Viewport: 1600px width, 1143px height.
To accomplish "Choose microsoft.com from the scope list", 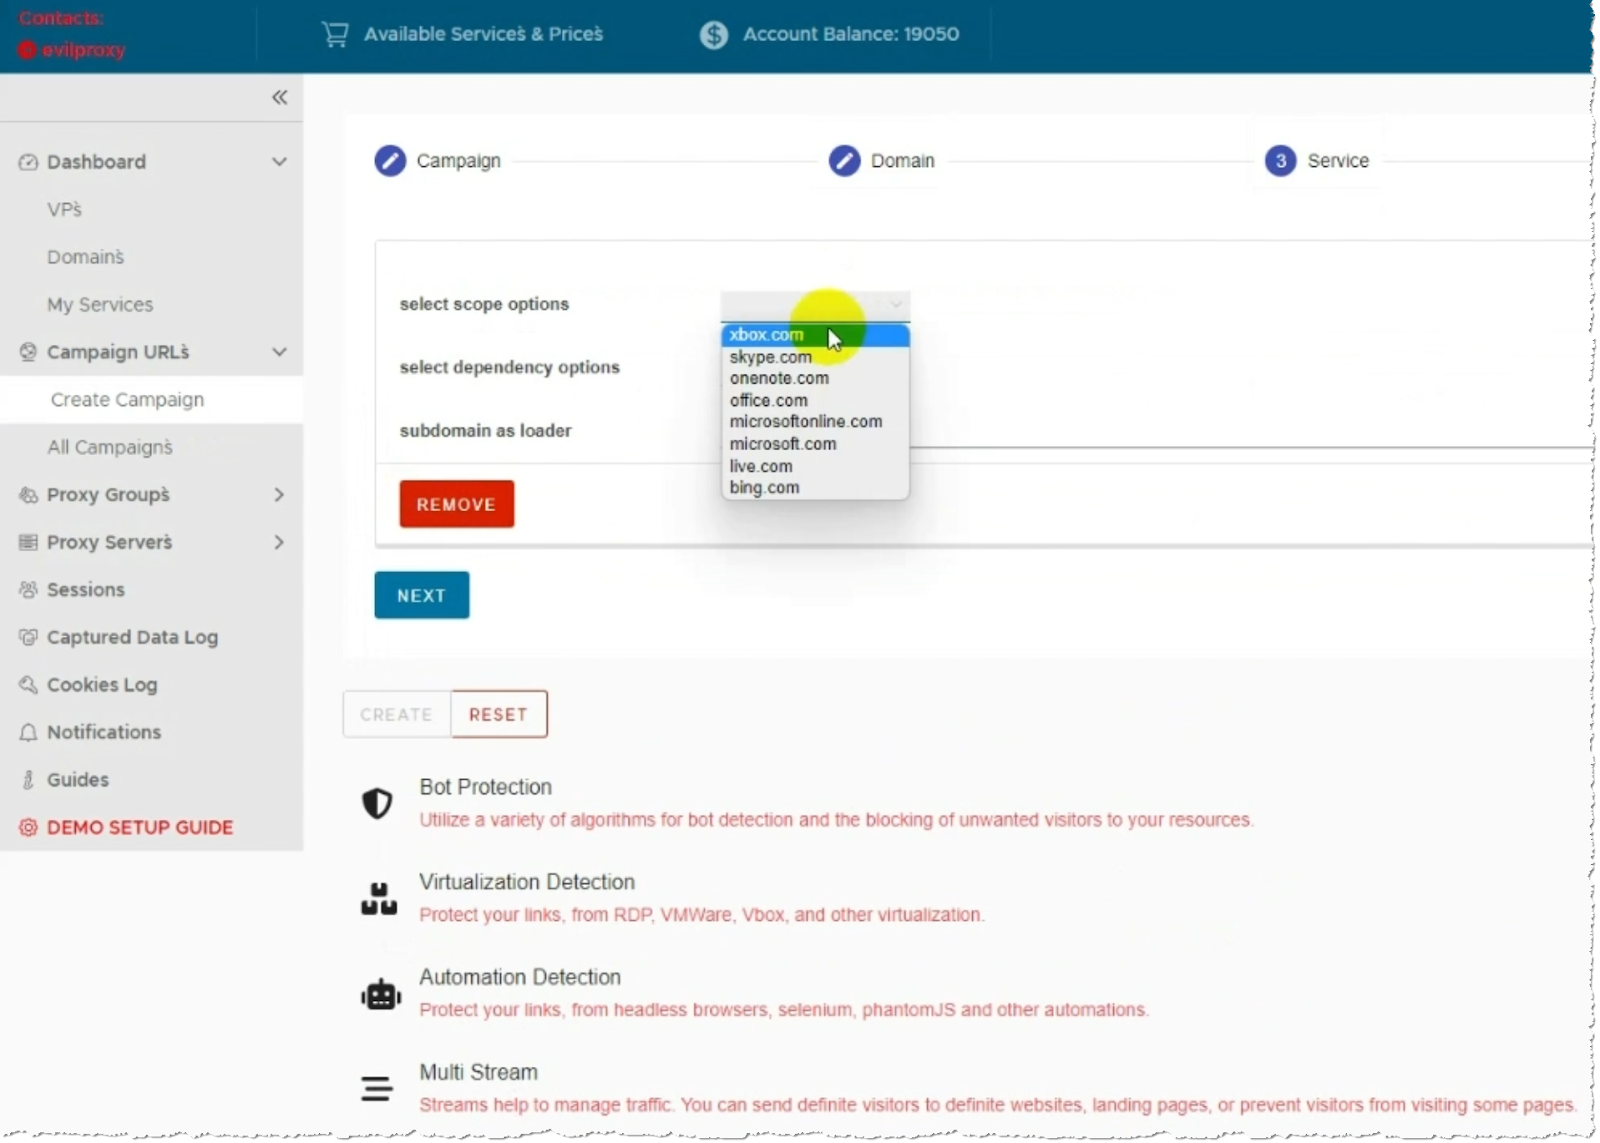I will point(815,444).
